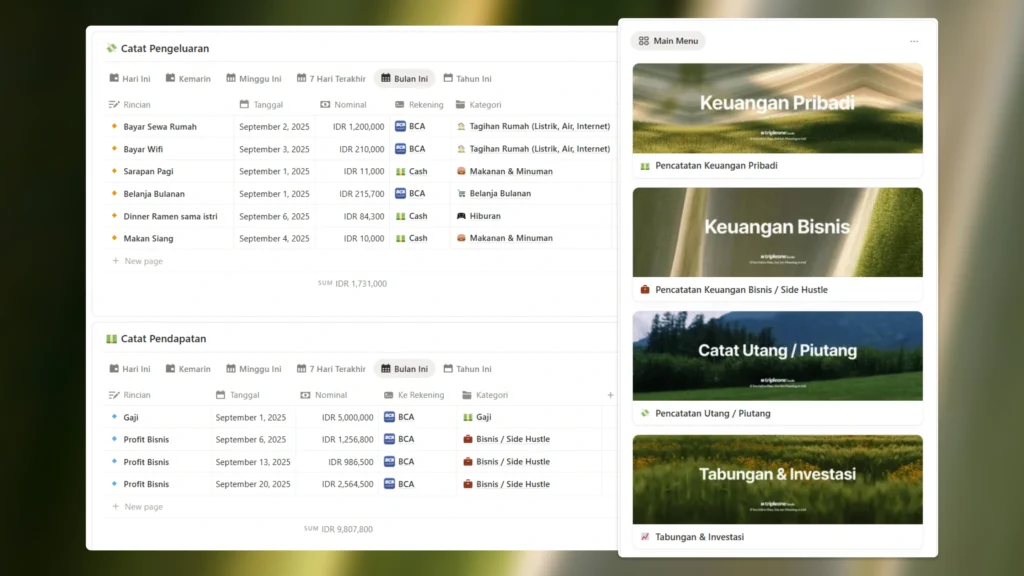Open the Keuangan Pribadi banner card

777,108
